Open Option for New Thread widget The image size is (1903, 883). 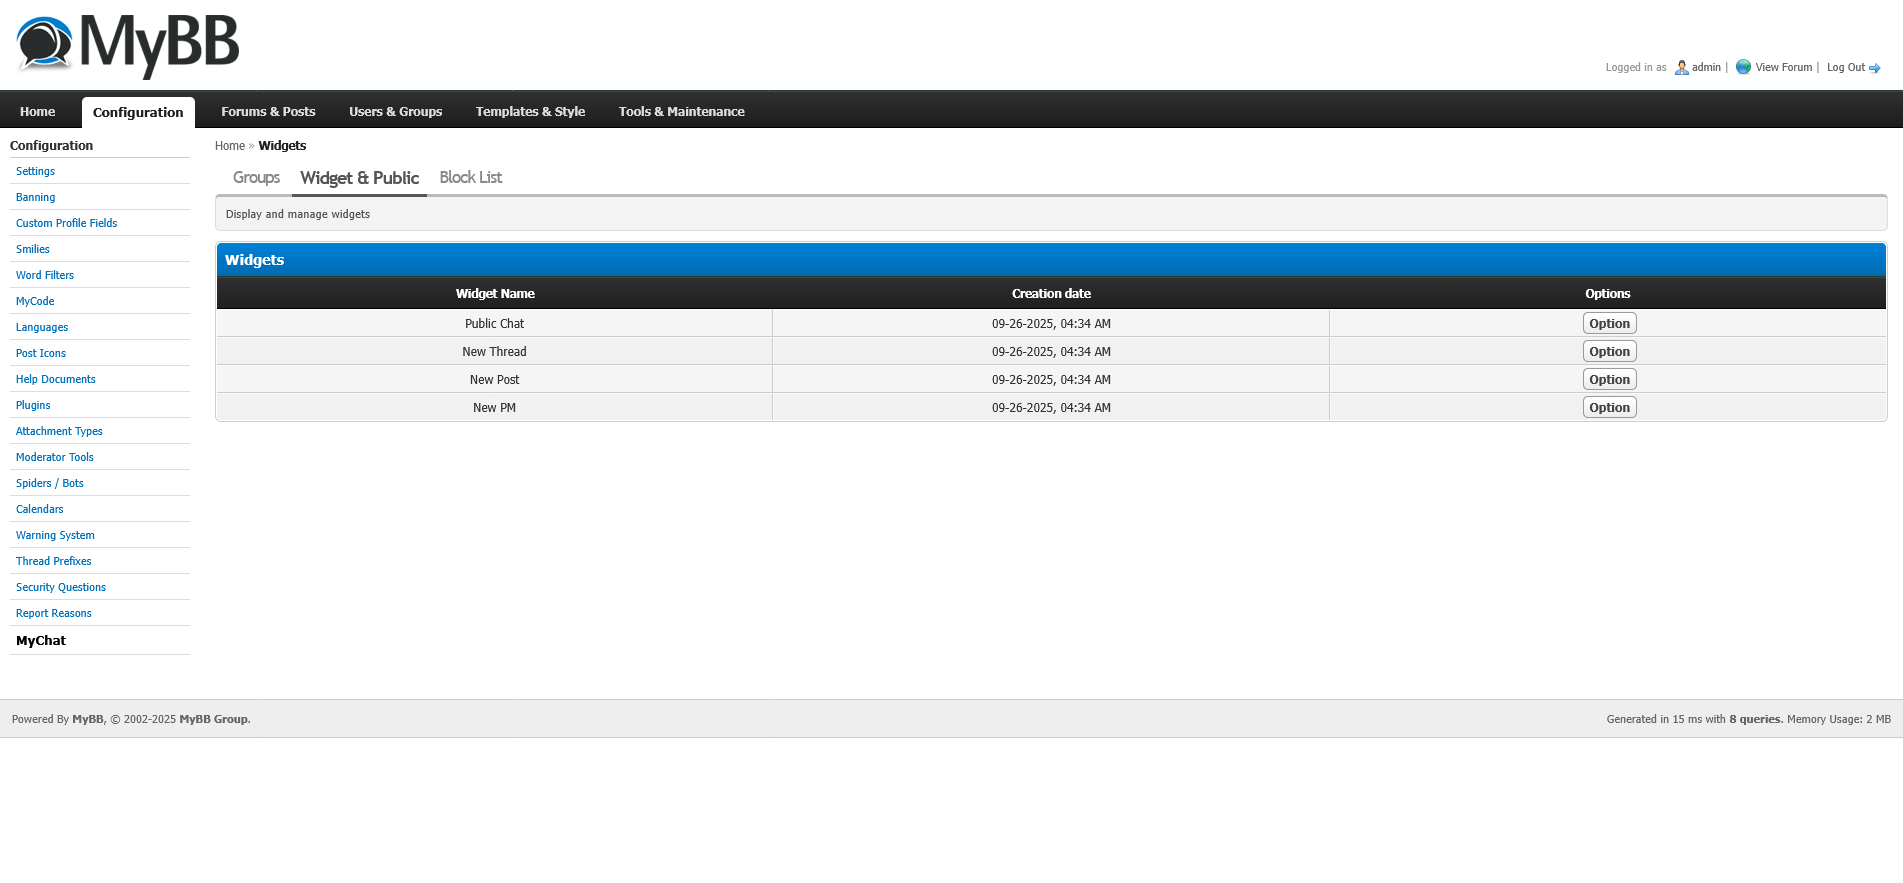click(x=1609, y=352)
